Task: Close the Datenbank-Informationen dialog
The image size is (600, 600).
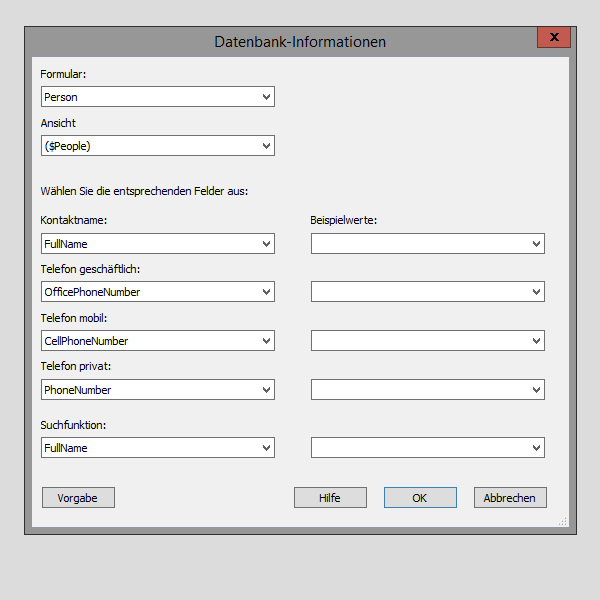Action: point(553,38)
